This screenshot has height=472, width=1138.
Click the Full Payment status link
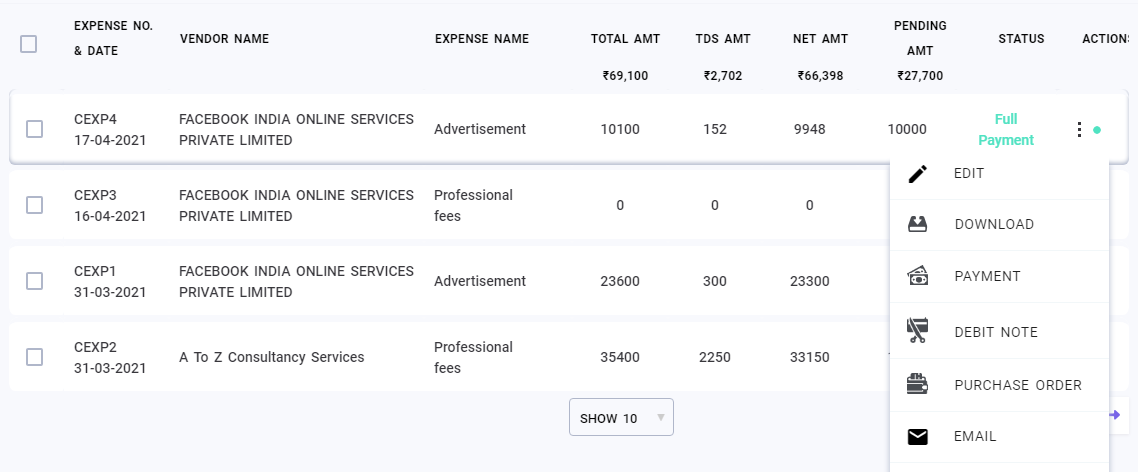click(1005, 130)
